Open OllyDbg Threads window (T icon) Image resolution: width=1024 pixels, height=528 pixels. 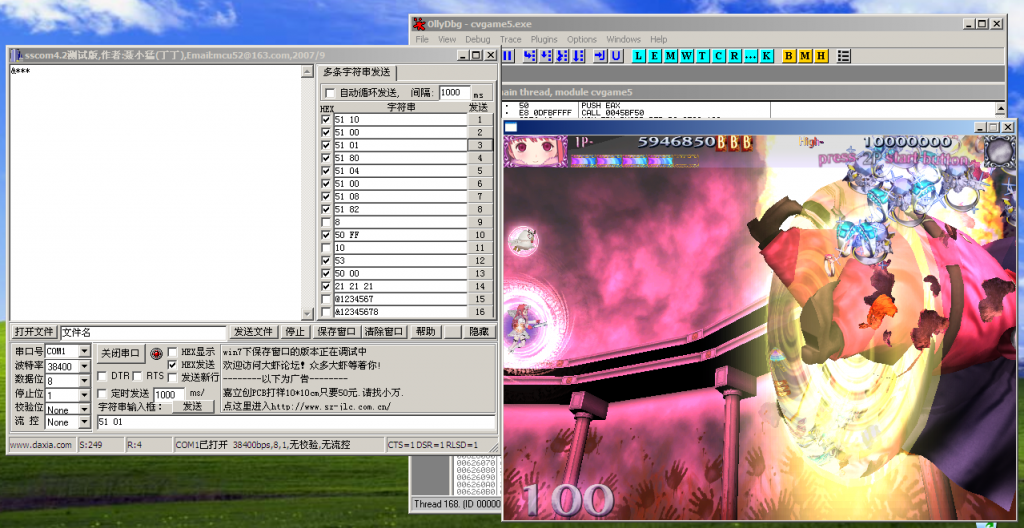pos(702,56)
